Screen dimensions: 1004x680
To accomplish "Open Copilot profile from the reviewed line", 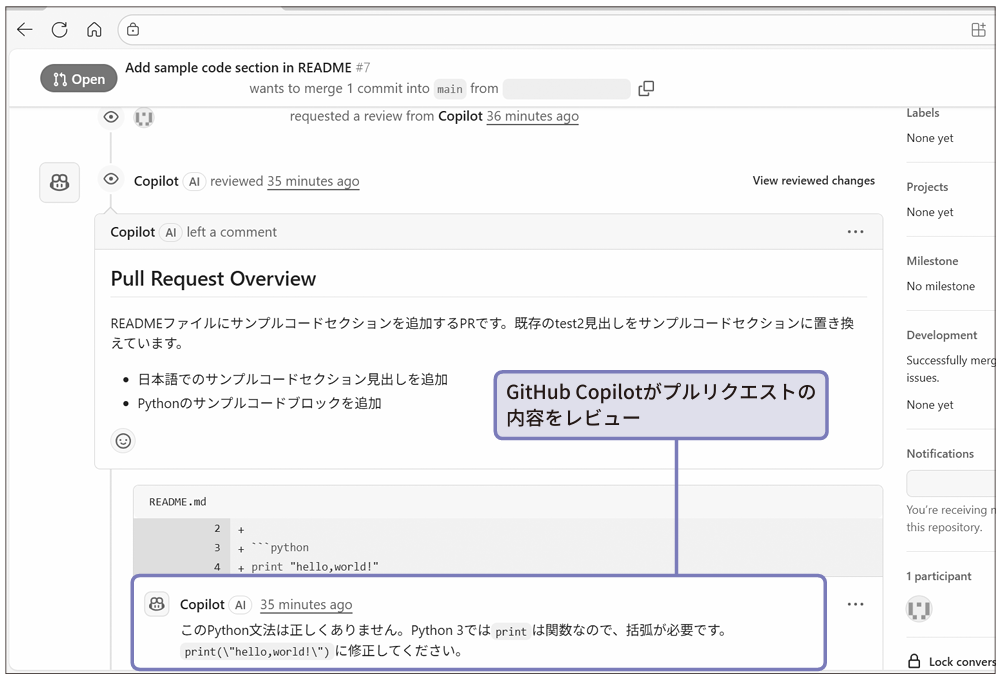I will [x=156, y=181].
